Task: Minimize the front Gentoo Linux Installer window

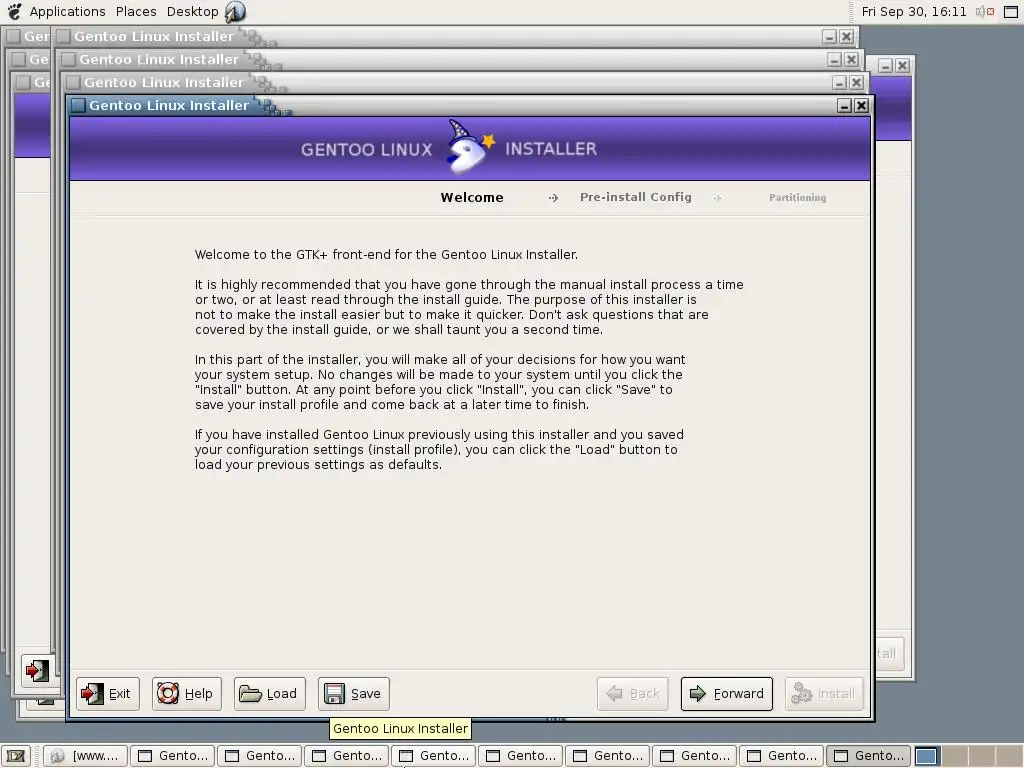Action: [844, 106]
